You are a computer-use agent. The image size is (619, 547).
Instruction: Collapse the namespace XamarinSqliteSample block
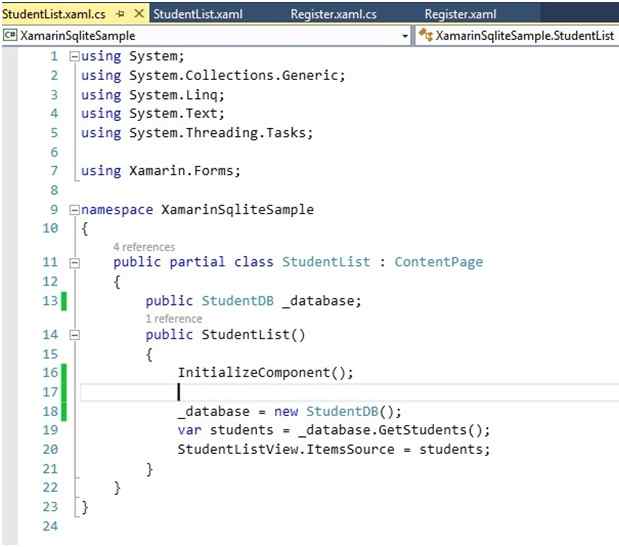(x=74, y=210)
